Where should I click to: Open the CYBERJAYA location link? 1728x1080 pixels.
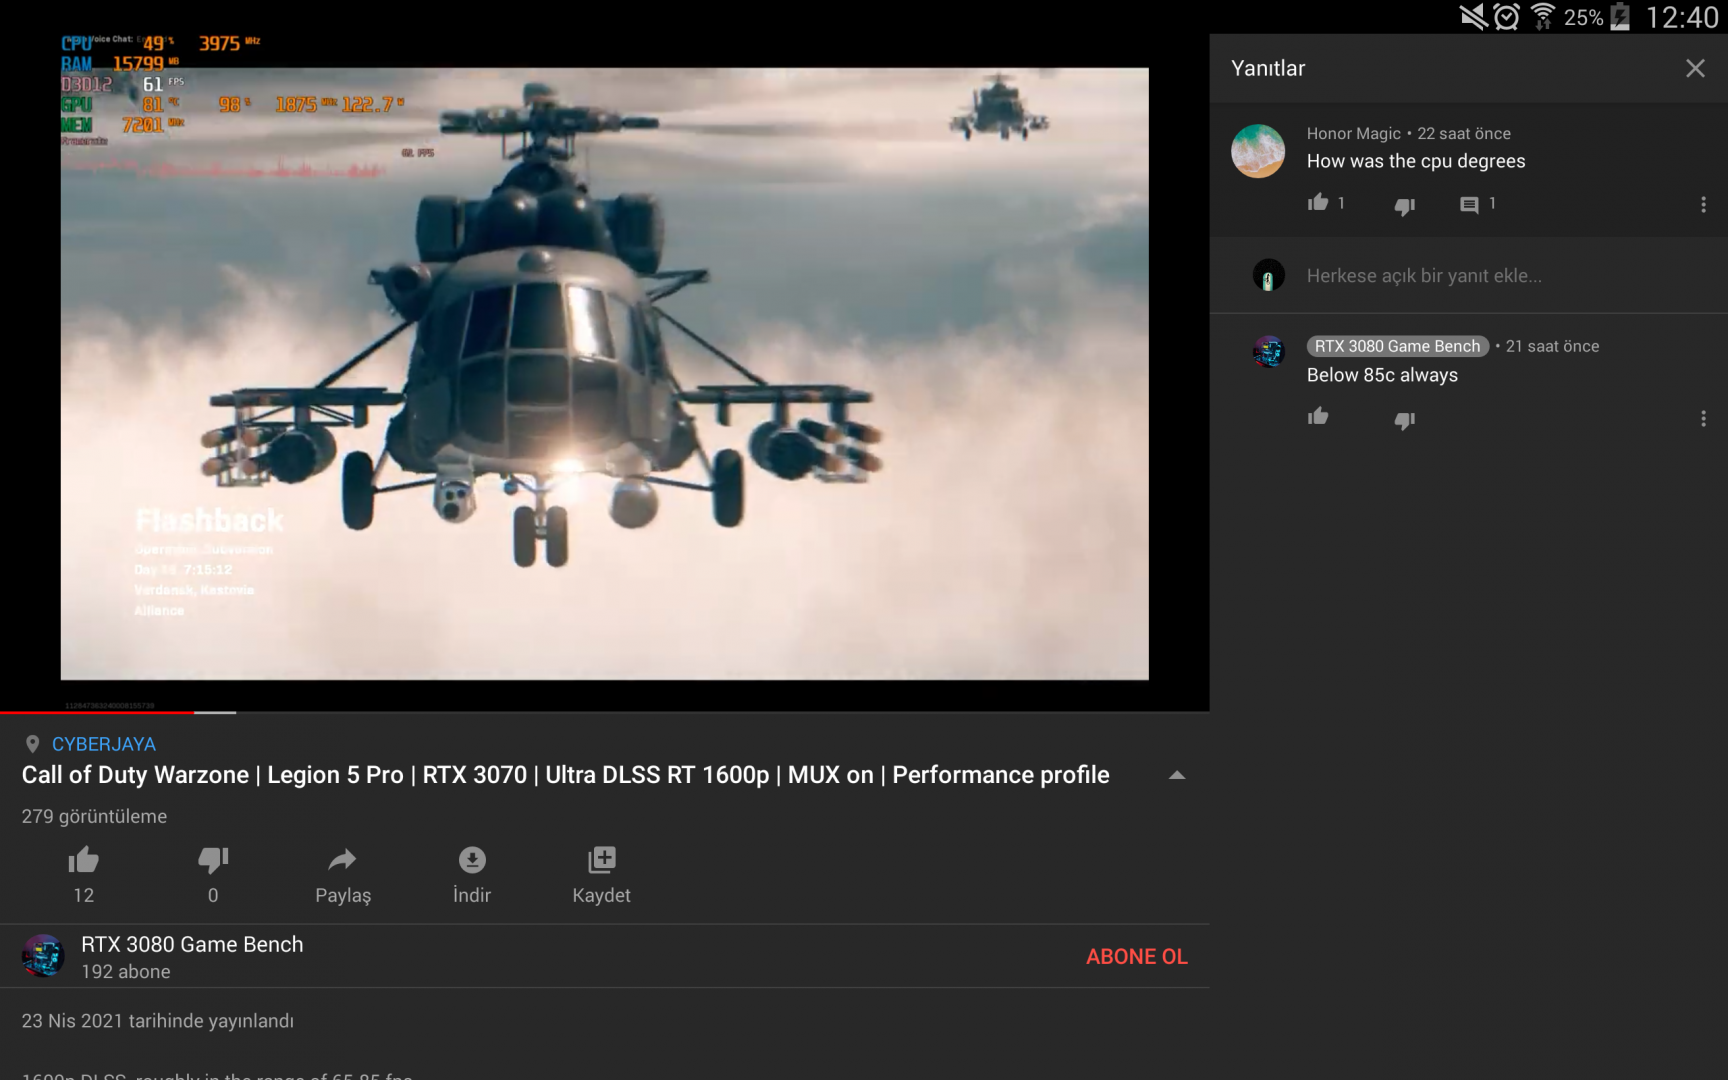click(x=104, y=744)
